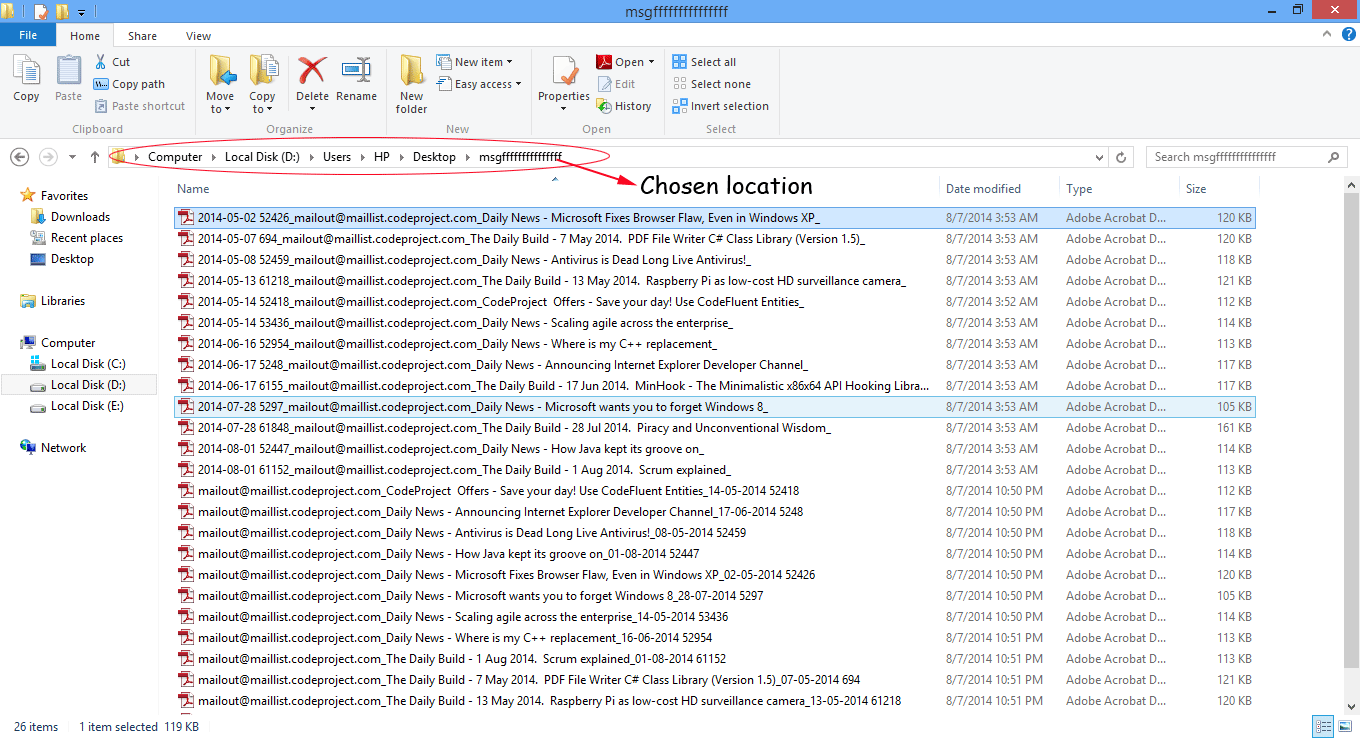Screen dimensions: 1360x738
Task: Select file '2014-07-28 5297' forget Windows 8
Action: pos(715,407)
